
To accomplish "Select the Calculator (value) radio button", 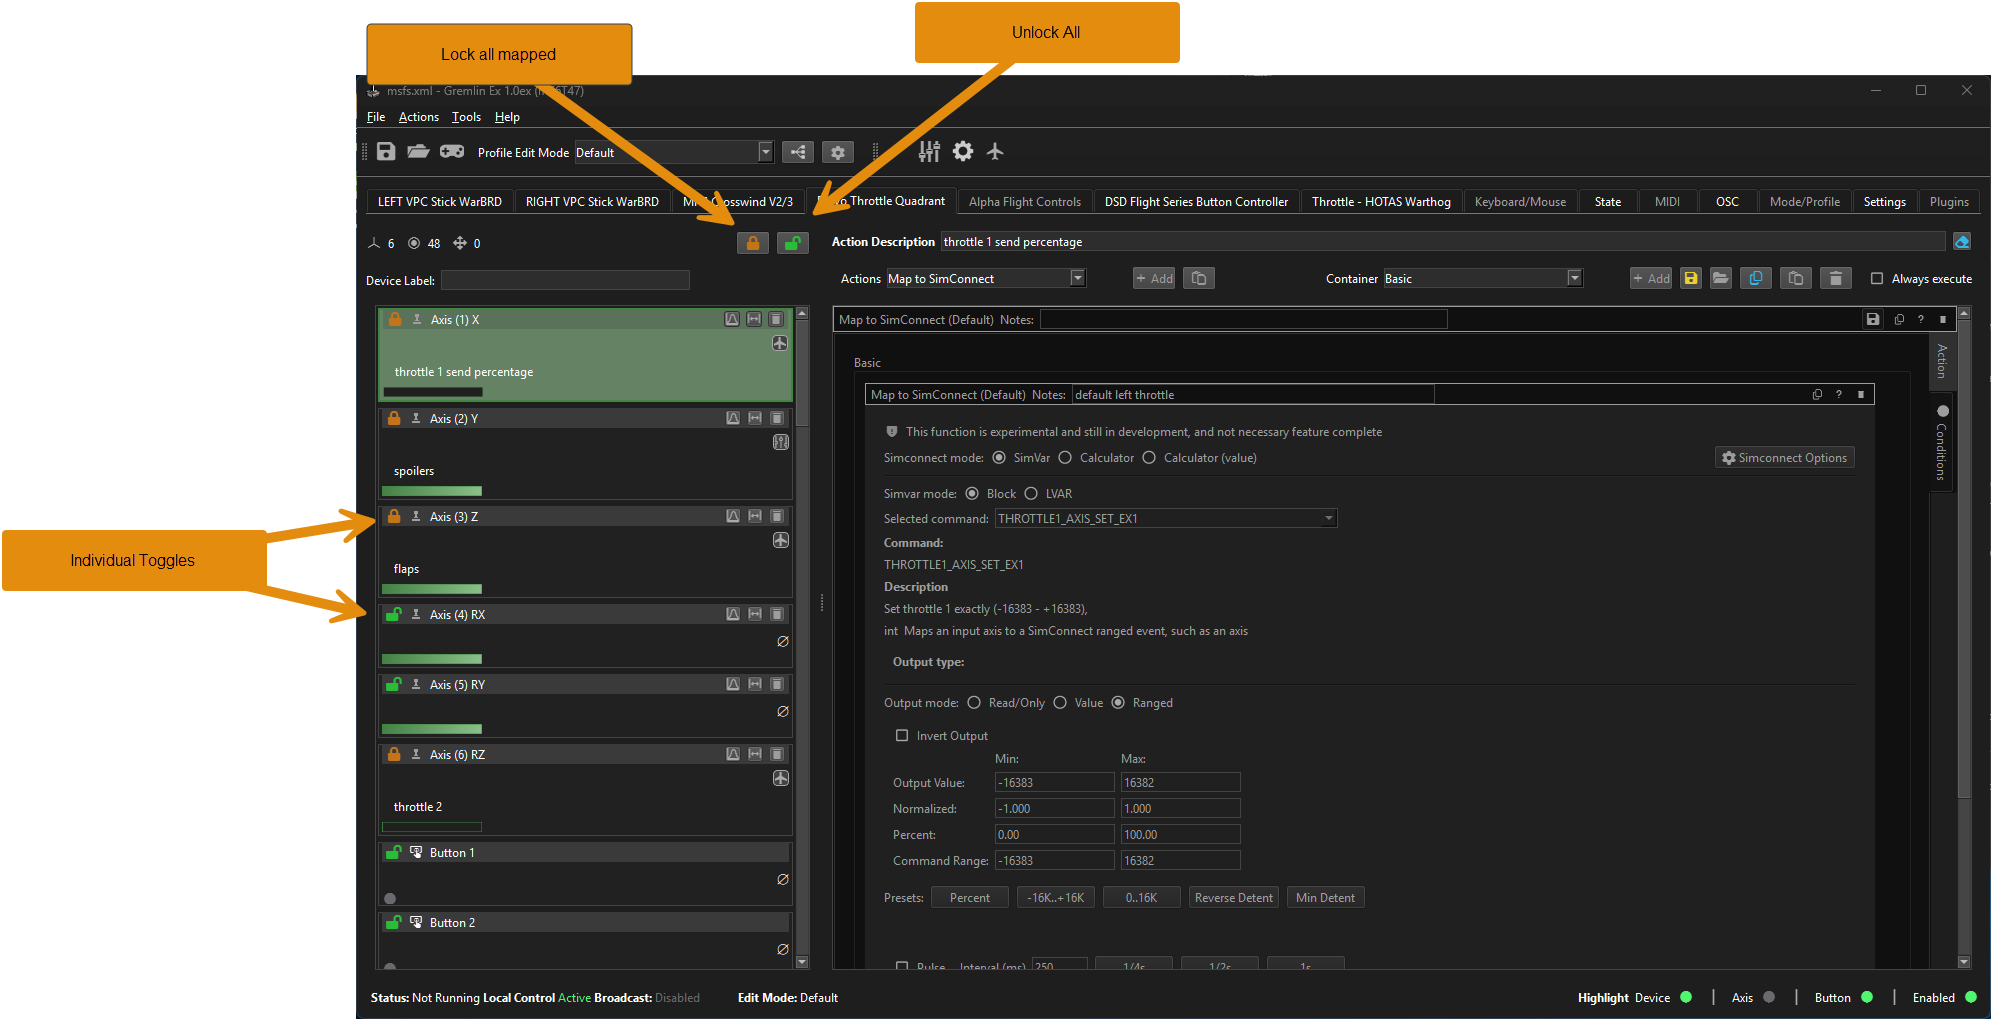I will [1149, 457].
